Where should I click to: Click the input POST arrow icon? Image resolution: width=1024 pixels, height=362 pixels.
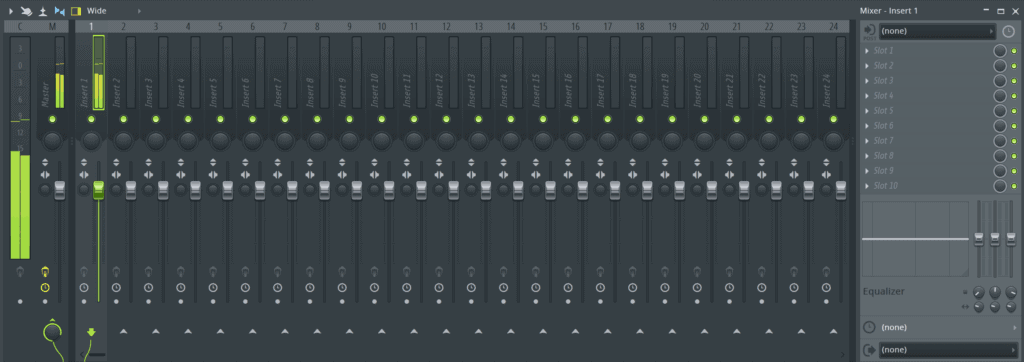(x=869, y=31)
